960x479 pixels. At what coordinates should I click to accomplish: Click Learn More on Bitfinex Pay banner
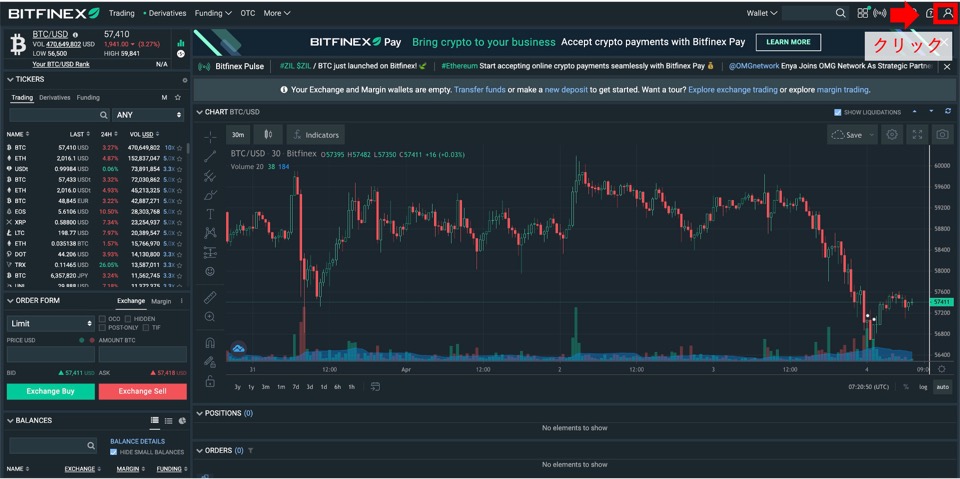tap(788, 42)
